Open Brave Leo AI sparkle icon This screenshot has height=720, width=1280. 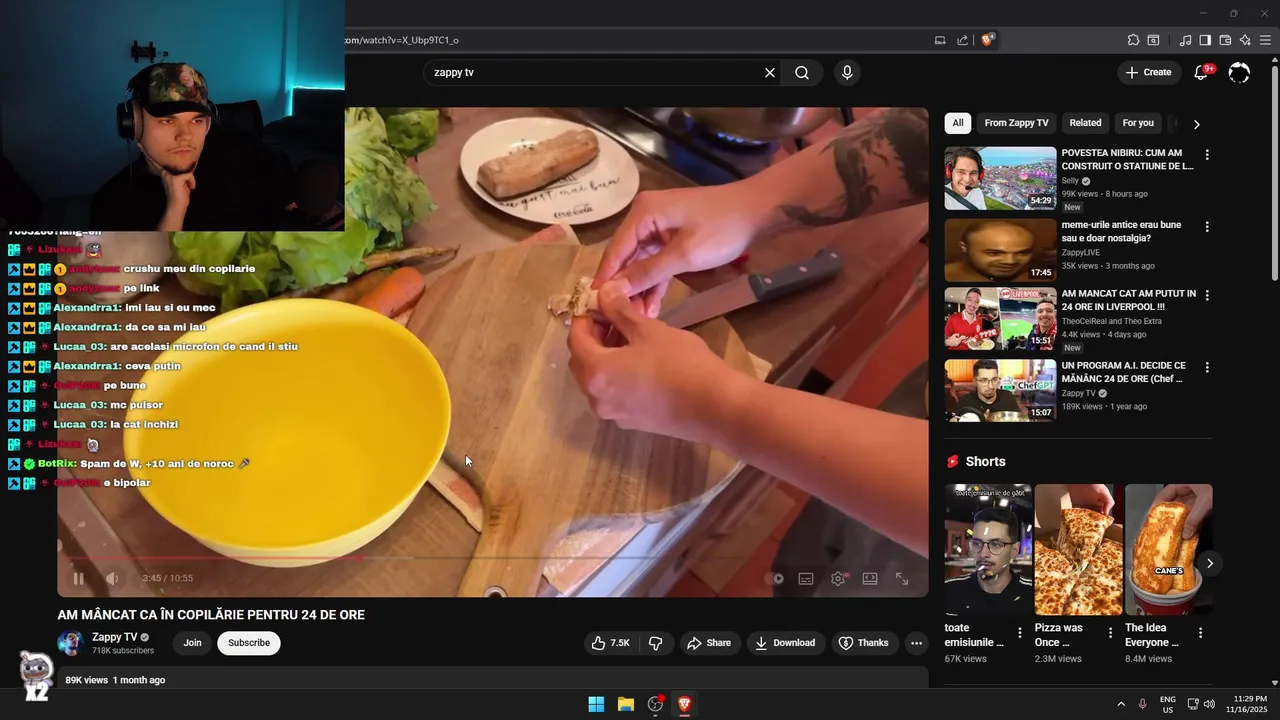[1245, 40]
